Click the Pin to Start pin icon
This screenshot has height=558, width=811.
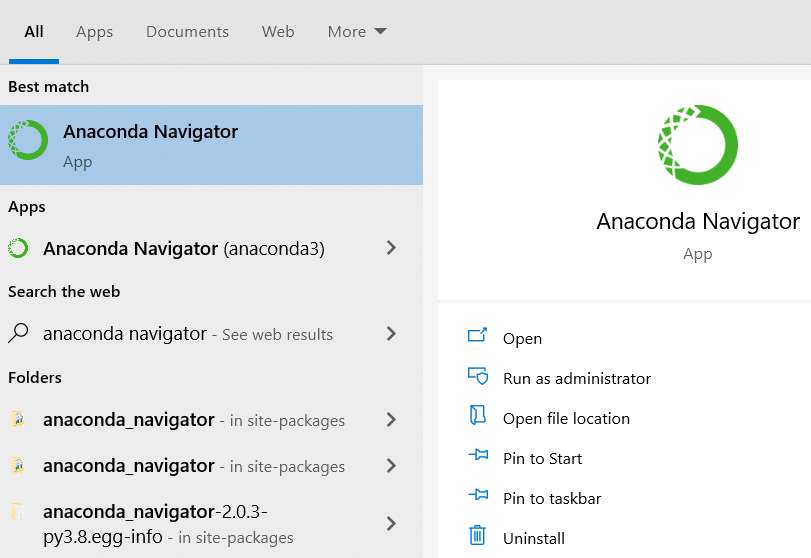478,455
